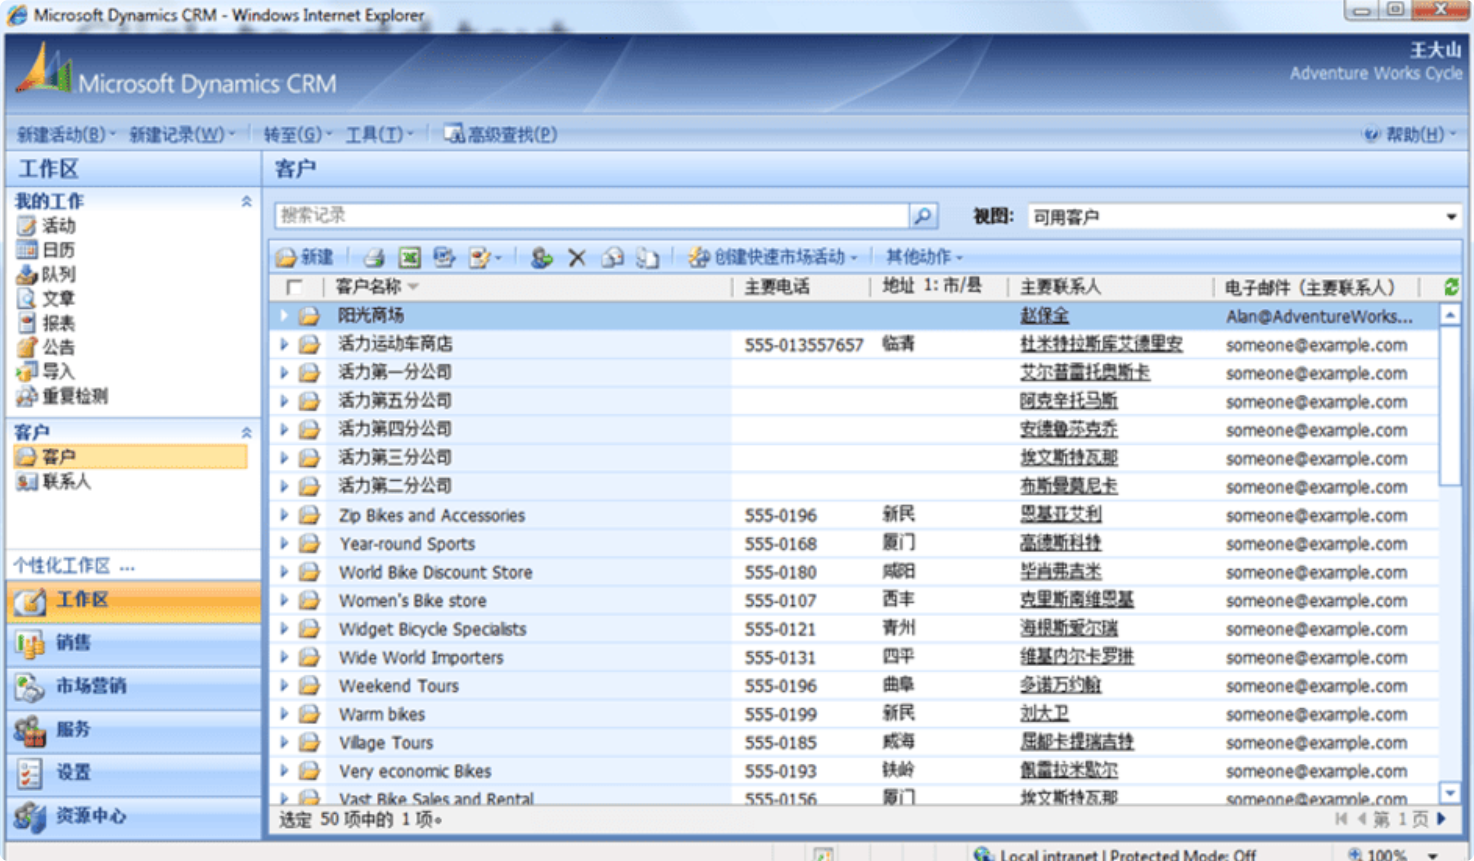Switch to 销售 (Sales) area
1474x861 pixels.
(x=134, y=644)
